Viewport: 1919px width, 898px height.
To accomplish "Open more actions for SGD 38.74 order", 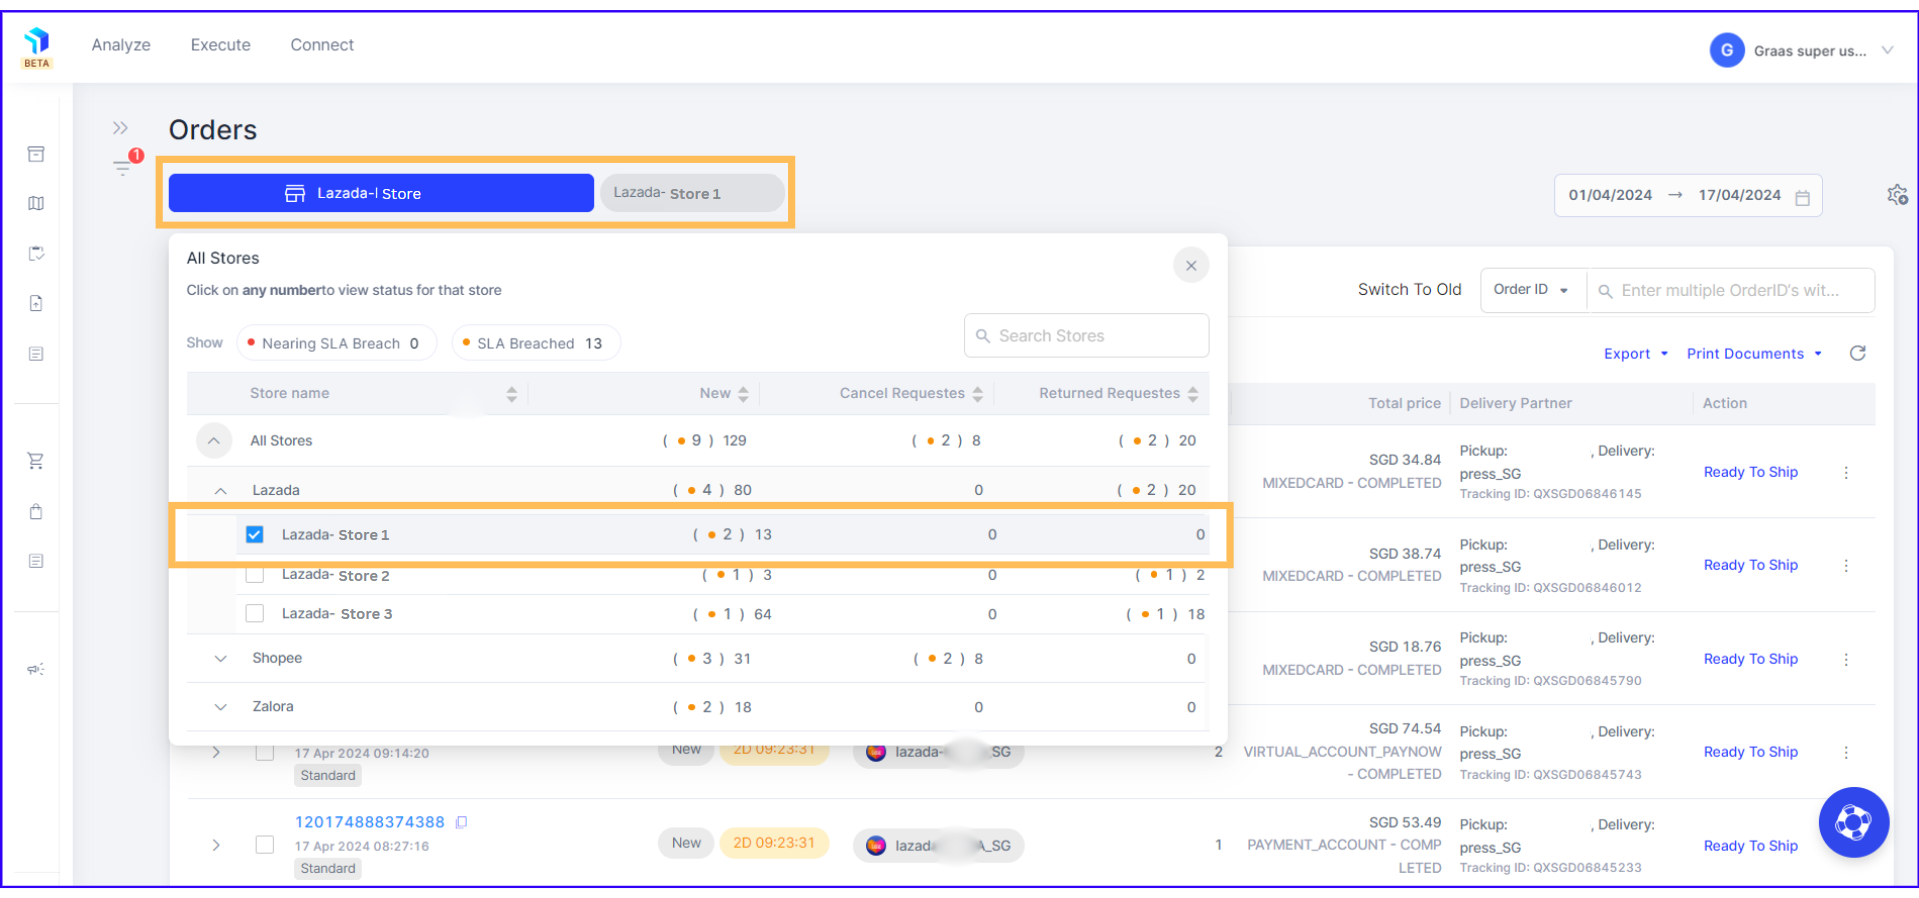I will pos(1846,566).
